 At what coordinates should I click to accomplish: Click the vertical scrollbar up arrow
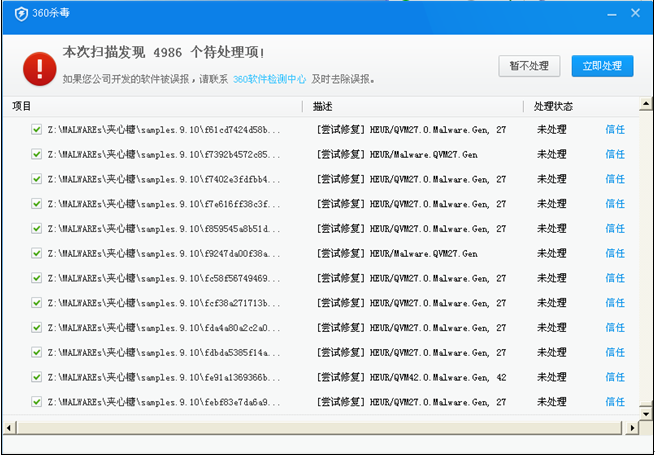[x=646, y=103]
